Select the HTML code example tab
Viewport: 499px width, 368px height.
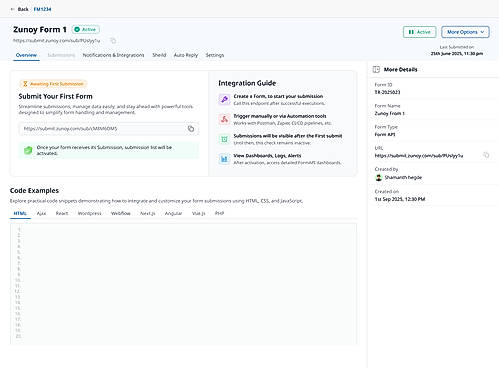point(20,213)
